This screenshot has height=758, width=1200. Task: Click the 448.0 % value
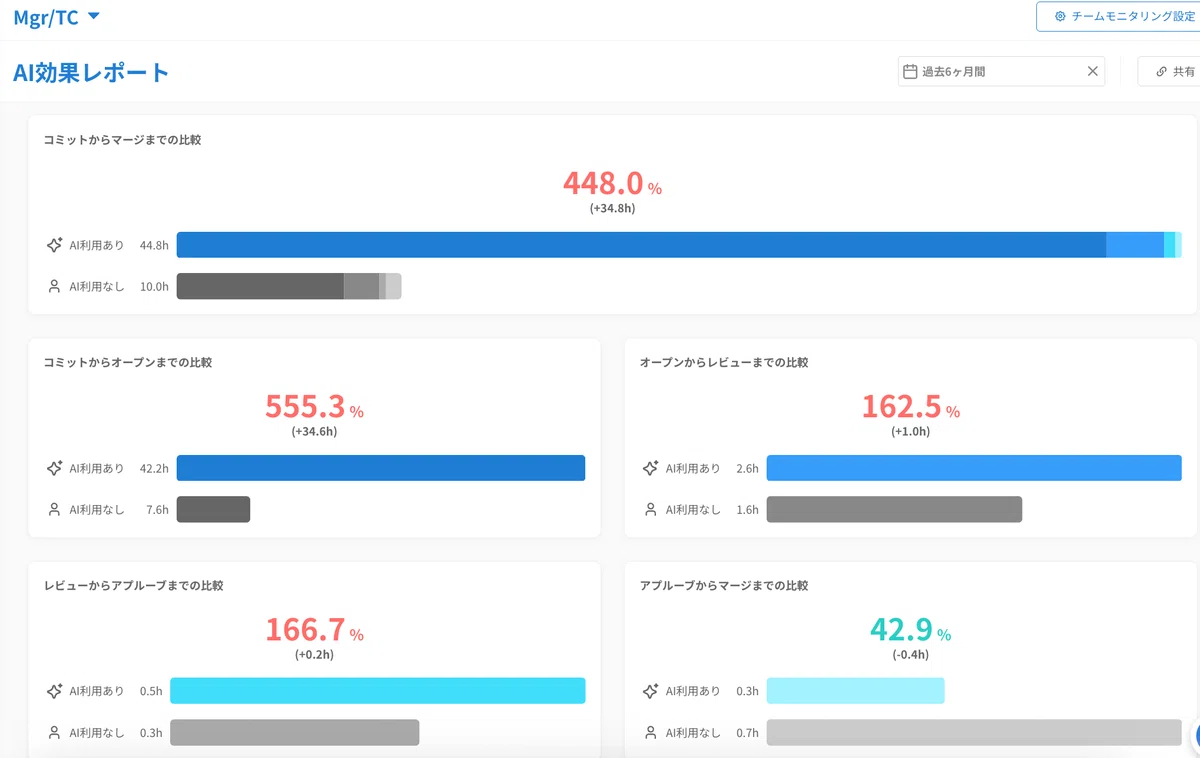tap(612, 184)
